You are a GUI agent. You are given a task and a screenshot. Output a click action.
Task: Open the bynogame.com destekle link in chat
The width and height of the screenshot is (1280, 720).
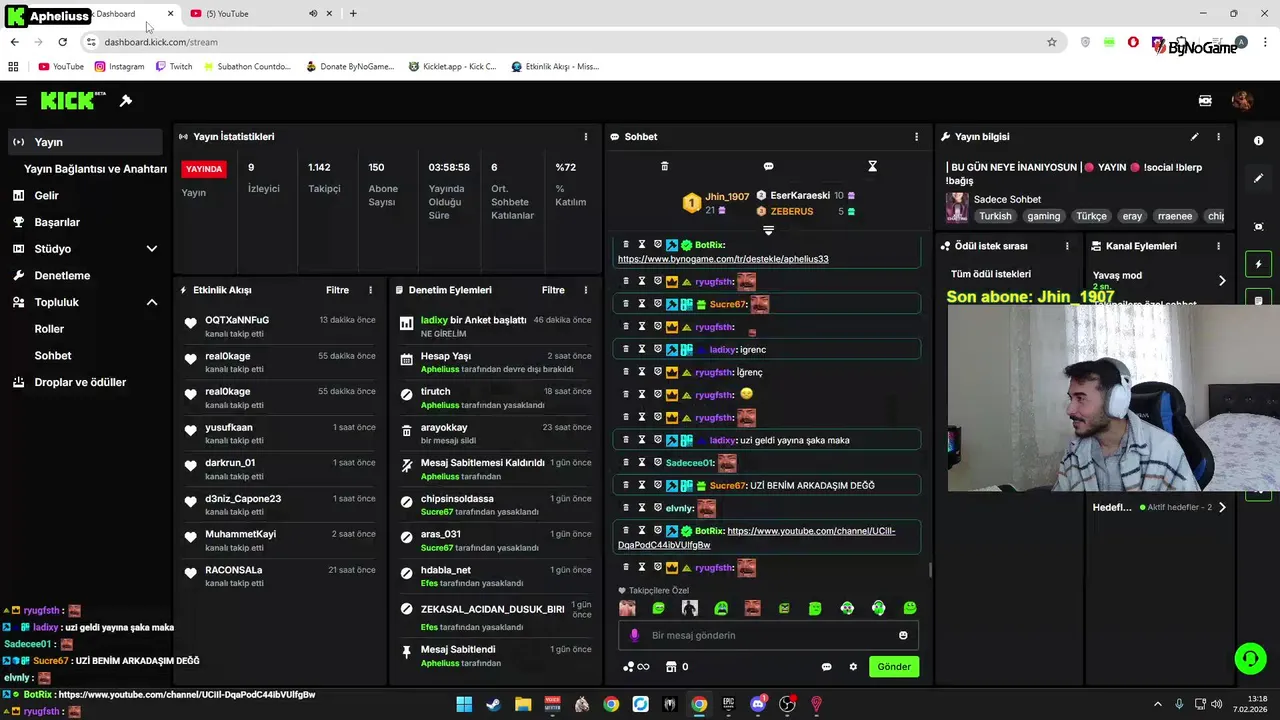point(723,259)
